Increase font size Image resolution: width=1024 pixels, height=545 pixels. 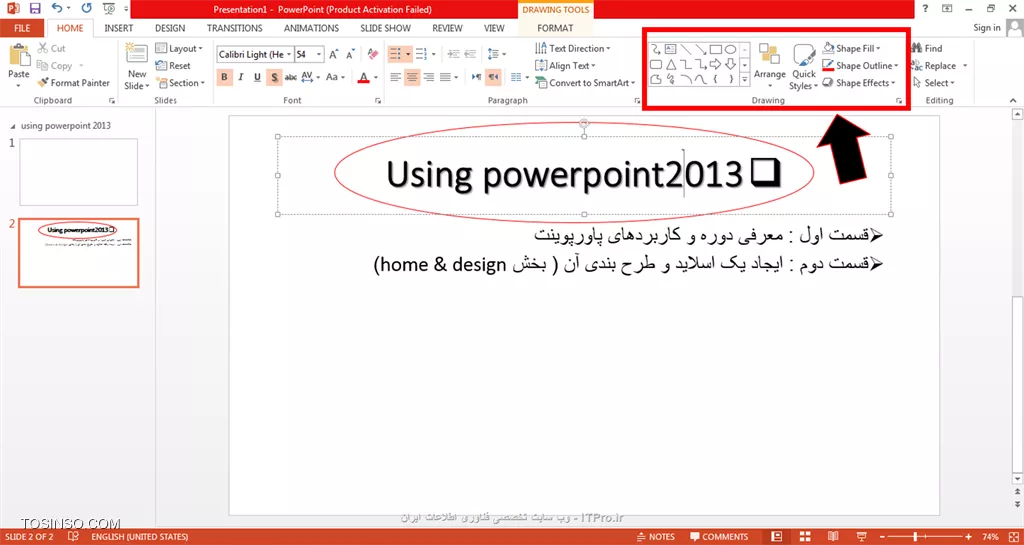pyautogui.click(x=334, y=54)
